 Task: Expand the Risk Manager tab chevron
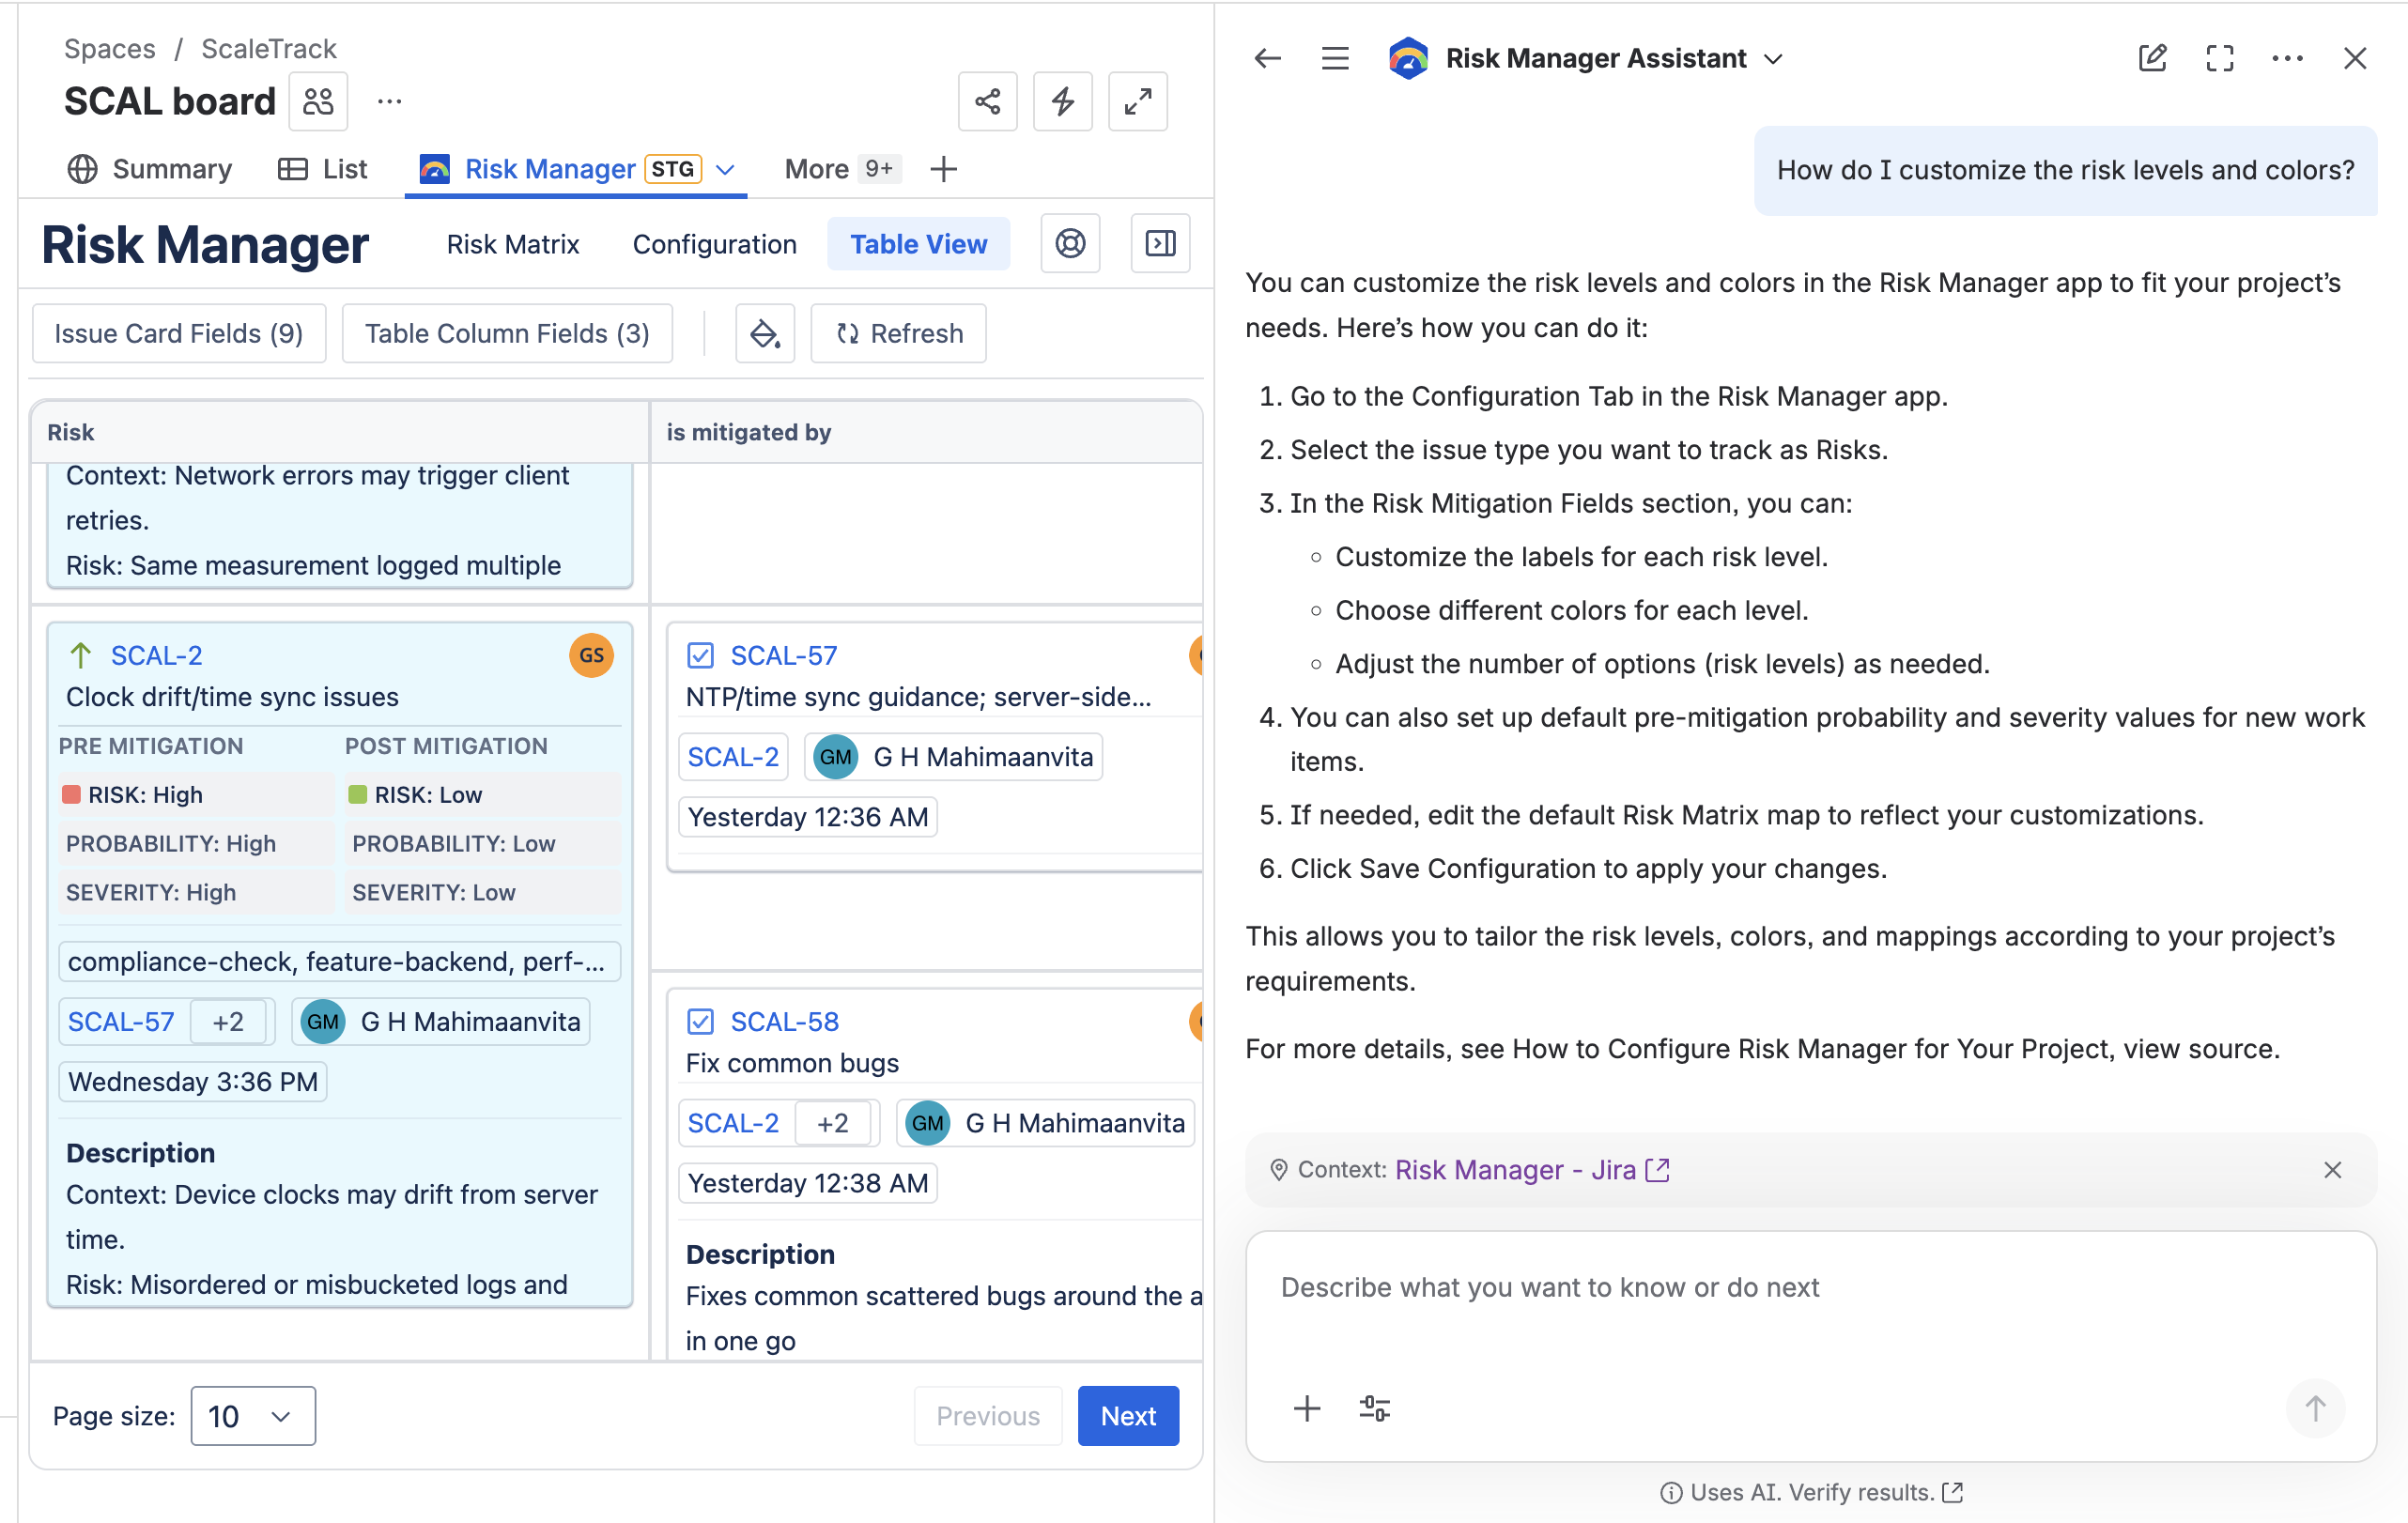click(727, 169)
